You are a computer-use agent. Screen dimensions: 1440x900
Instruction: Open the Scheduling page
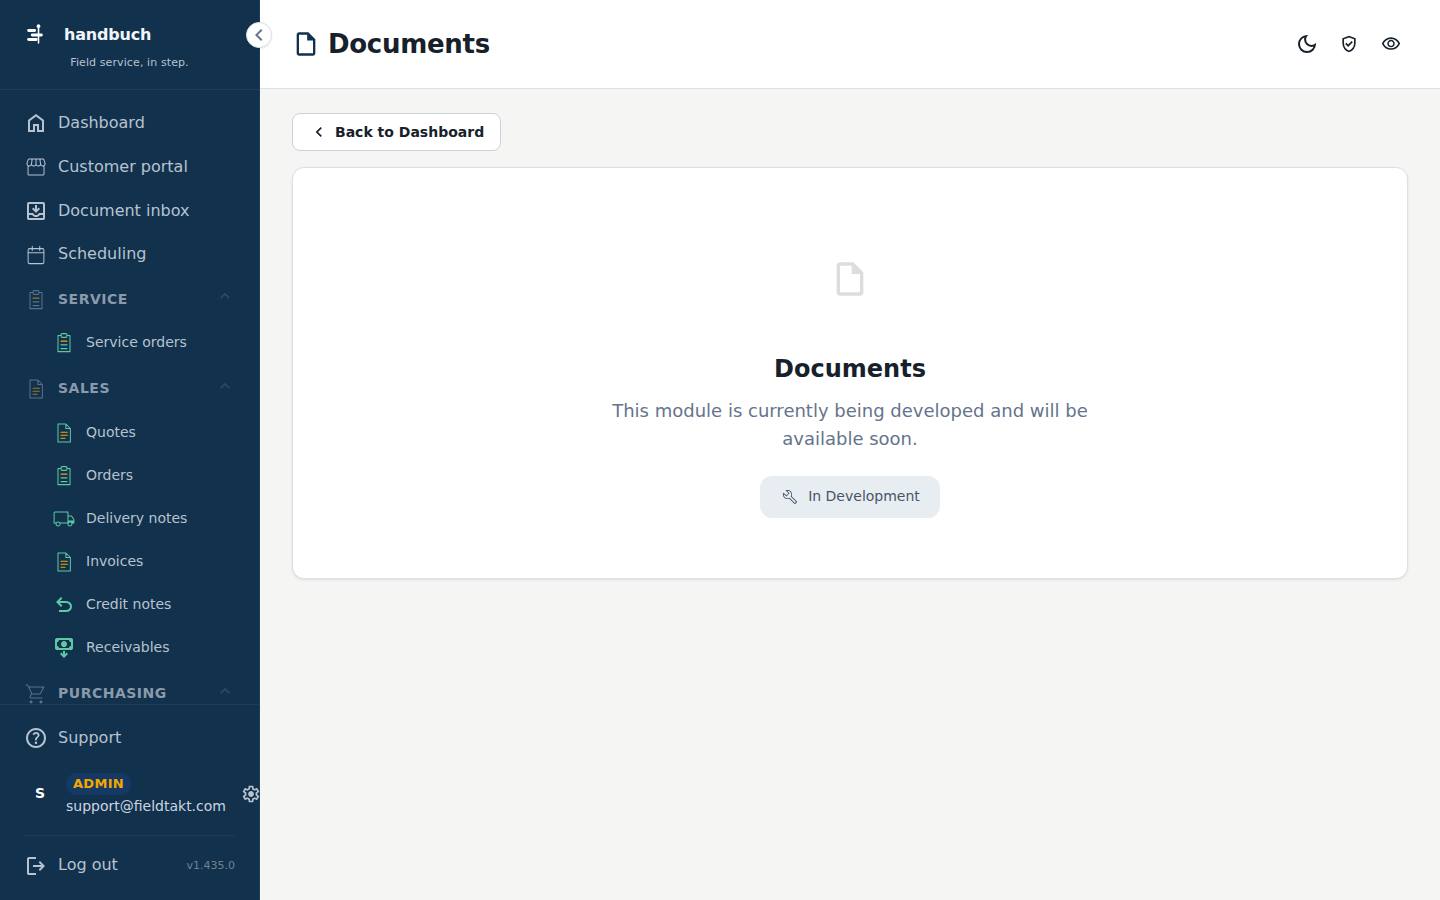(130, 254)
